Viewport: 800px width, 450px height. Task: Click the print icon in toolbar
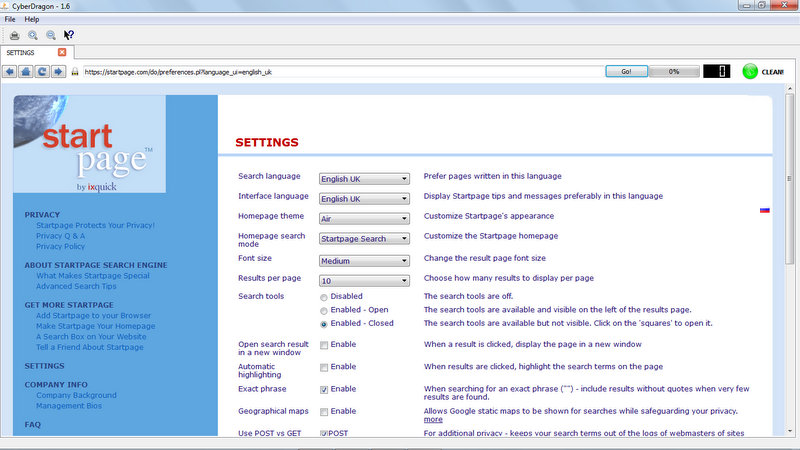(x=15, y=35)
